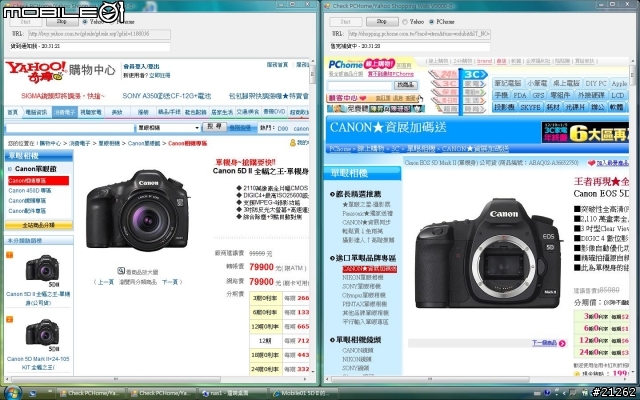Screen dimensions: 640x400
Task: Open 電腦資訊 tab on Yahoo navigation
Action: coord(36,112)
